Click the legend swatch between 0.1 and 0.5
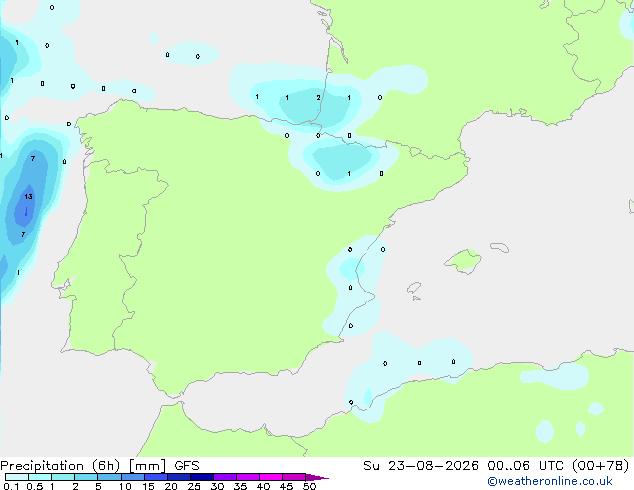This screenshot has height=490, width=634. (17, 477)
